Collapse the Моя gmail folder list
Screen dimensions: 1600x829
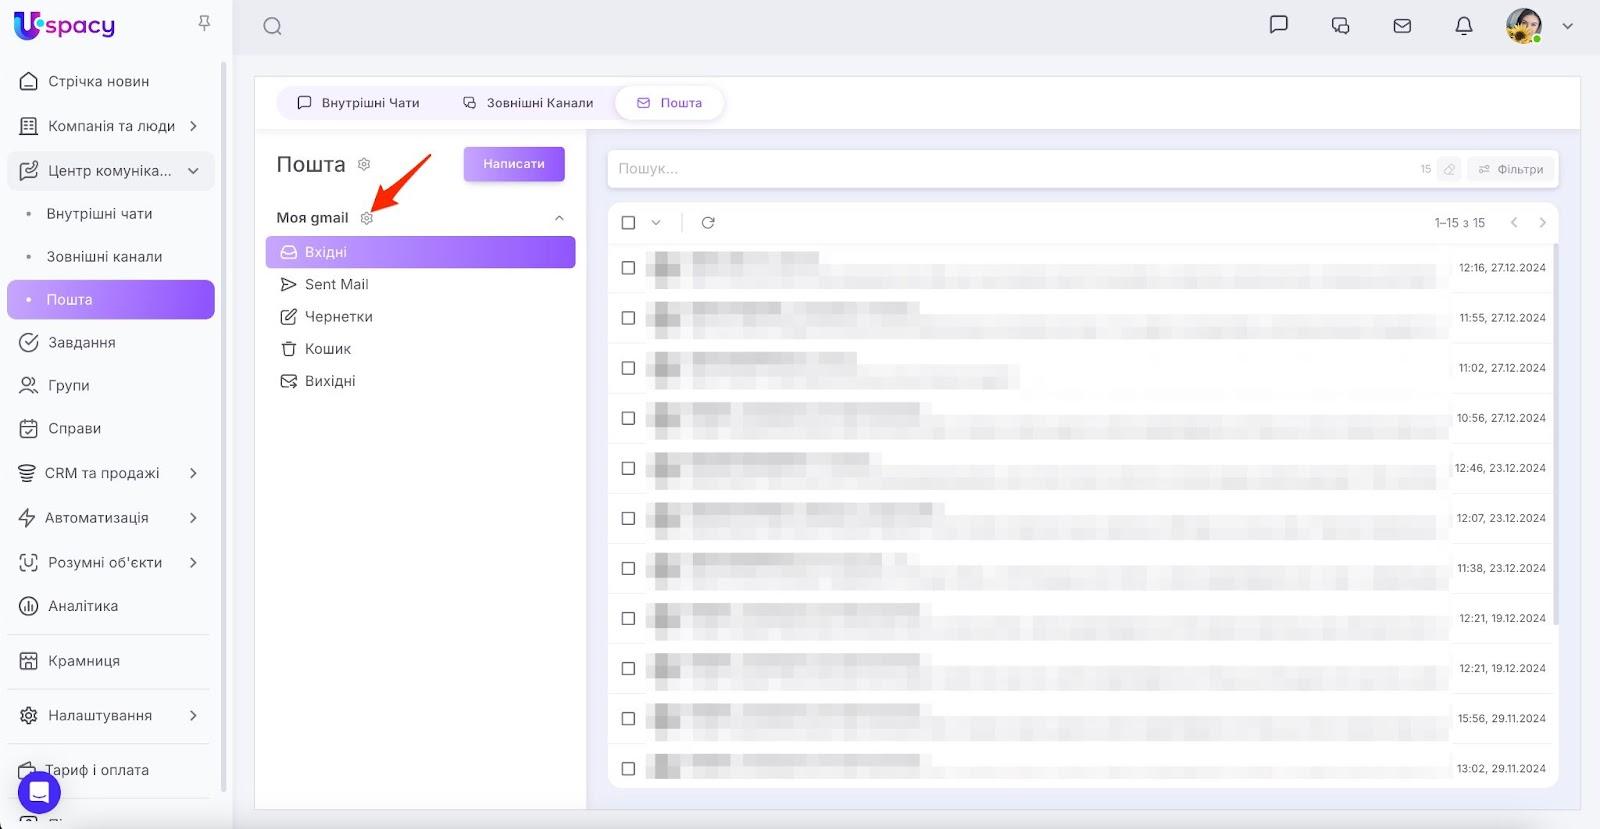[559, 218]
